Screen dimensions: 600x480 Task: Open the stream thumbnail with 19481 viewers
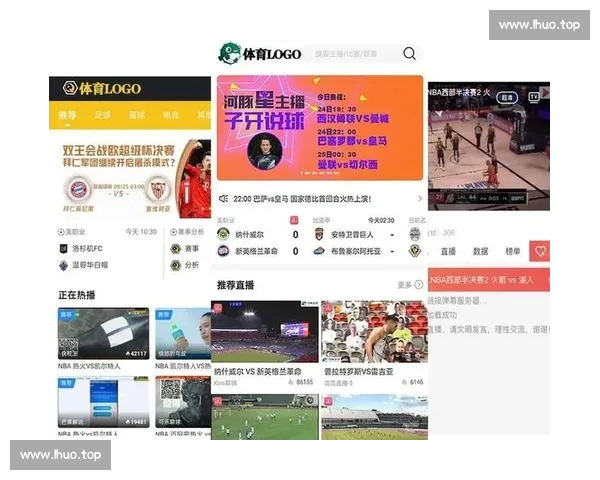coord(103,402)
